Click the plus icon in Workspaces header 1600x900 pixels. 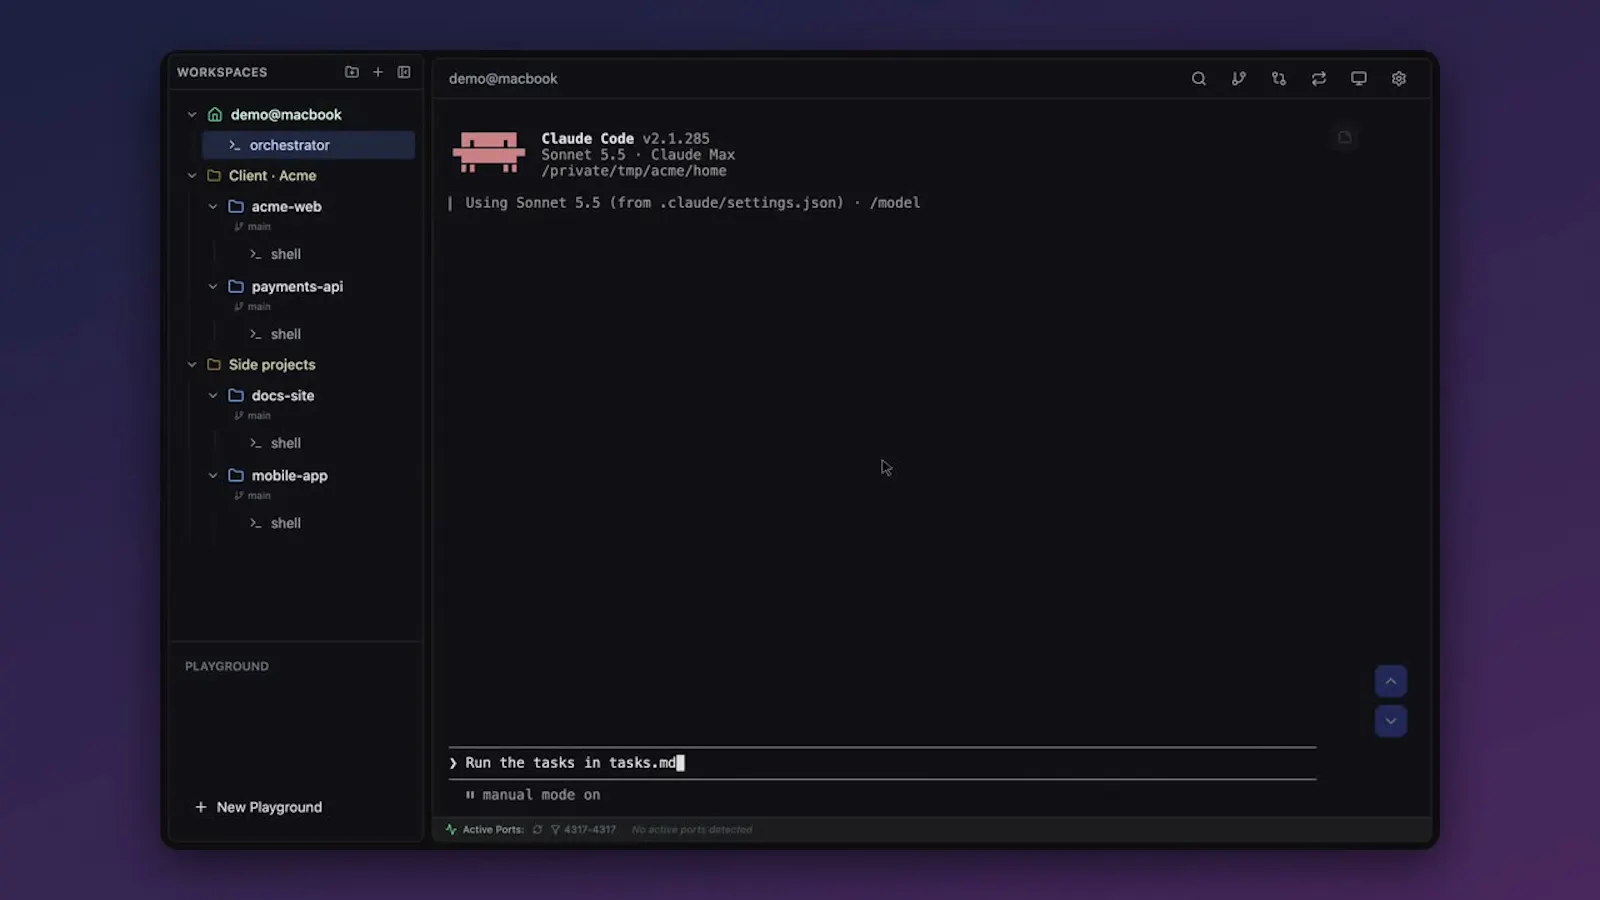pyautogui.click(x=378, y=72)
